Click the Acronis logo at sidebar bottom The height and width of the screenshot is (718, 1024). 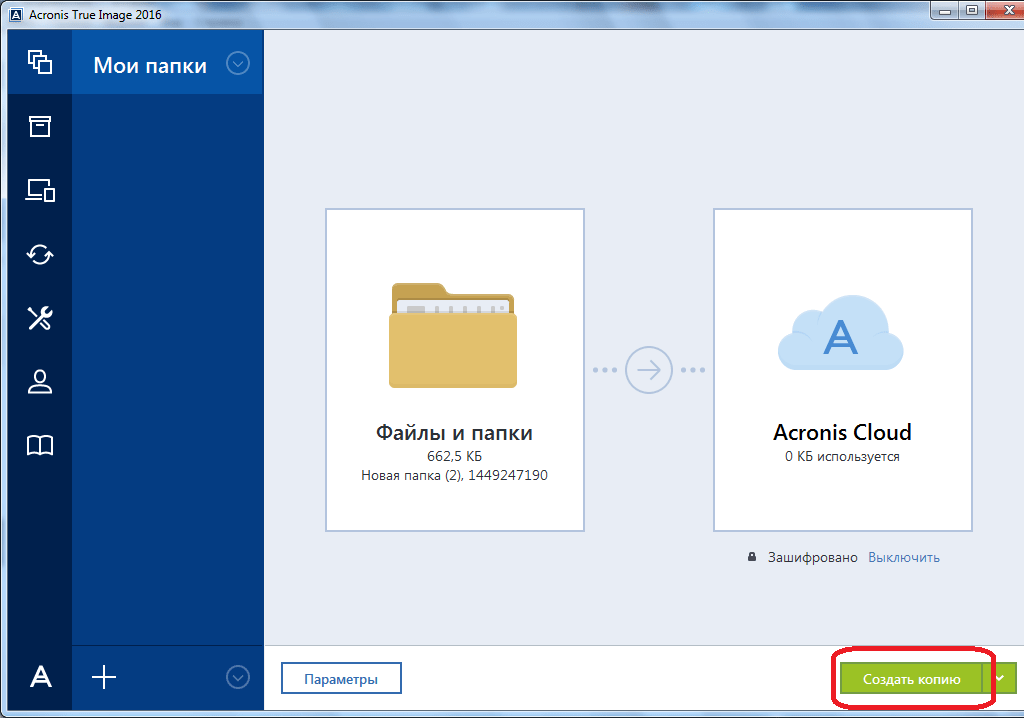[40, 677]
